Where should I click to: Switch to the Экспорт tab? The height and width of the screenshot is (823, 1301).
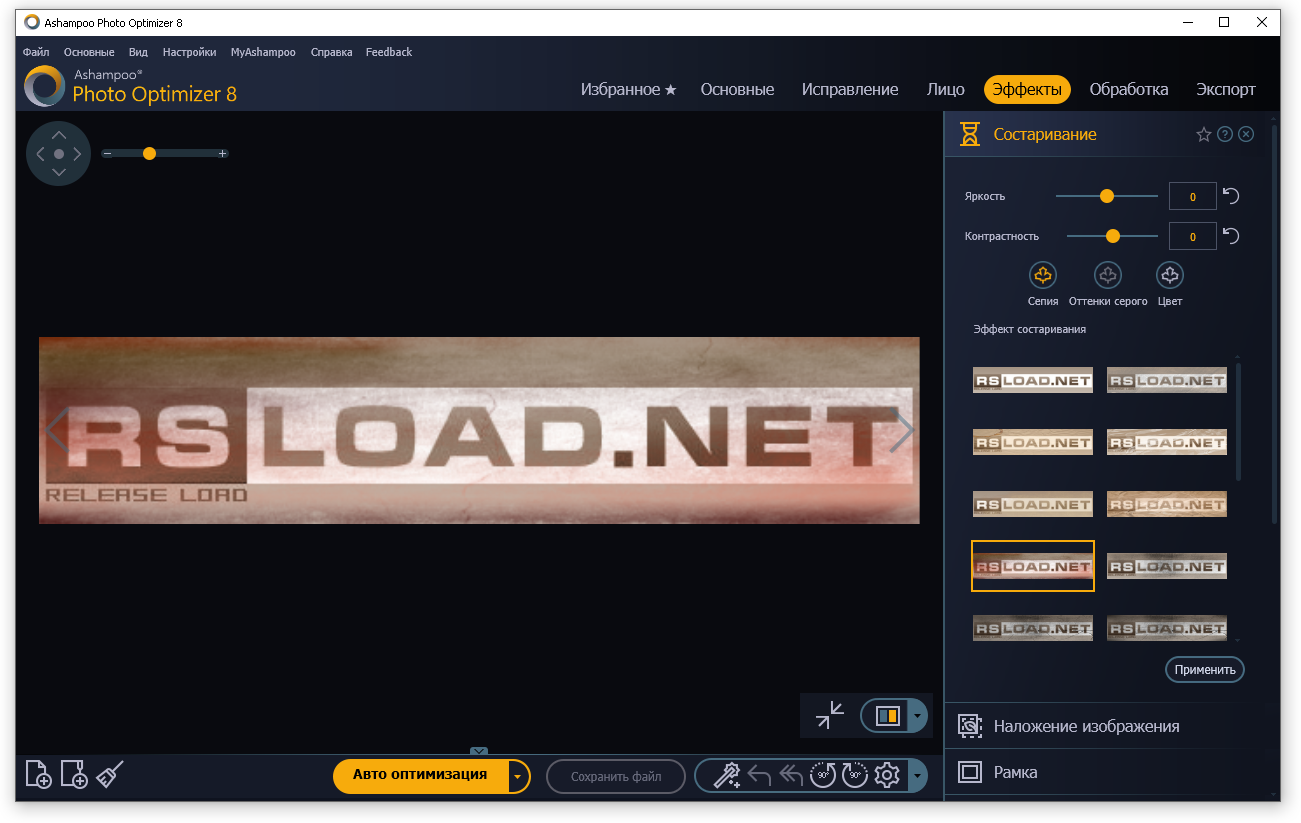[1226, 89]
